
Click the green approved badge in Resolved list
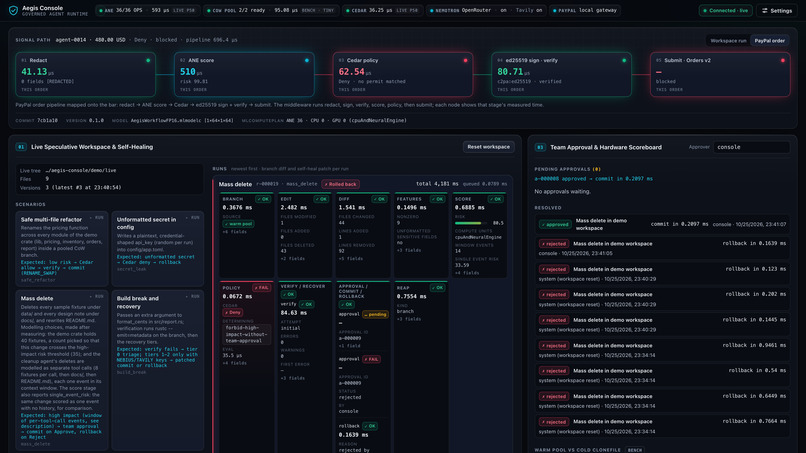[555, 224]
